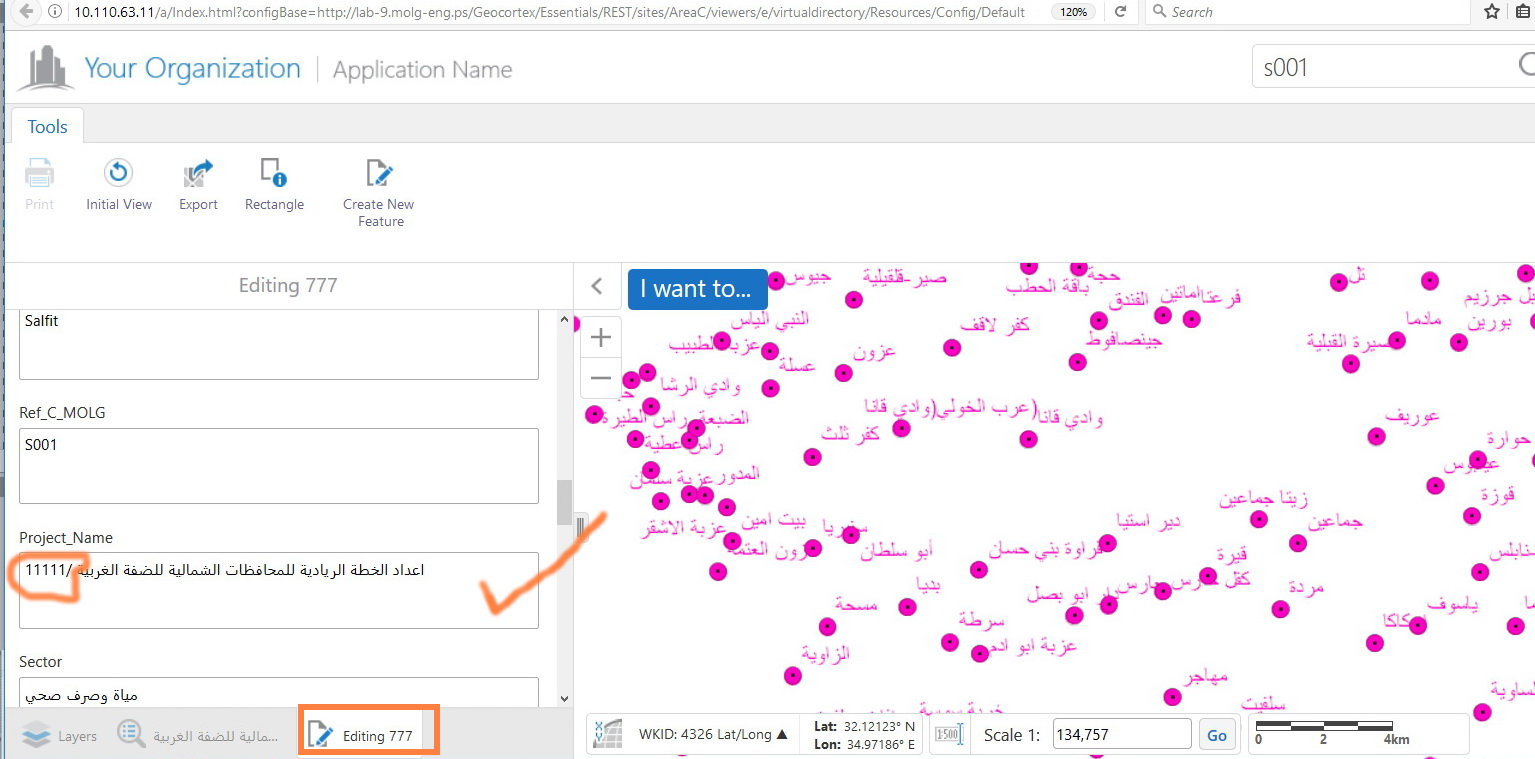
Task: Click the Project_Name field label
Action: 66,538
